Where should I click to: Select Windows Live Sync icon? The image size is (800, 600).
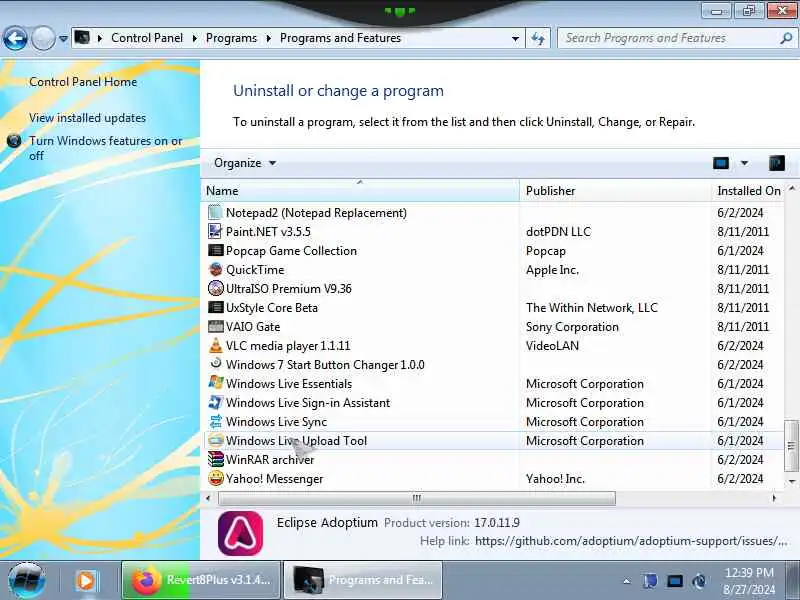[x=215, y=421]
